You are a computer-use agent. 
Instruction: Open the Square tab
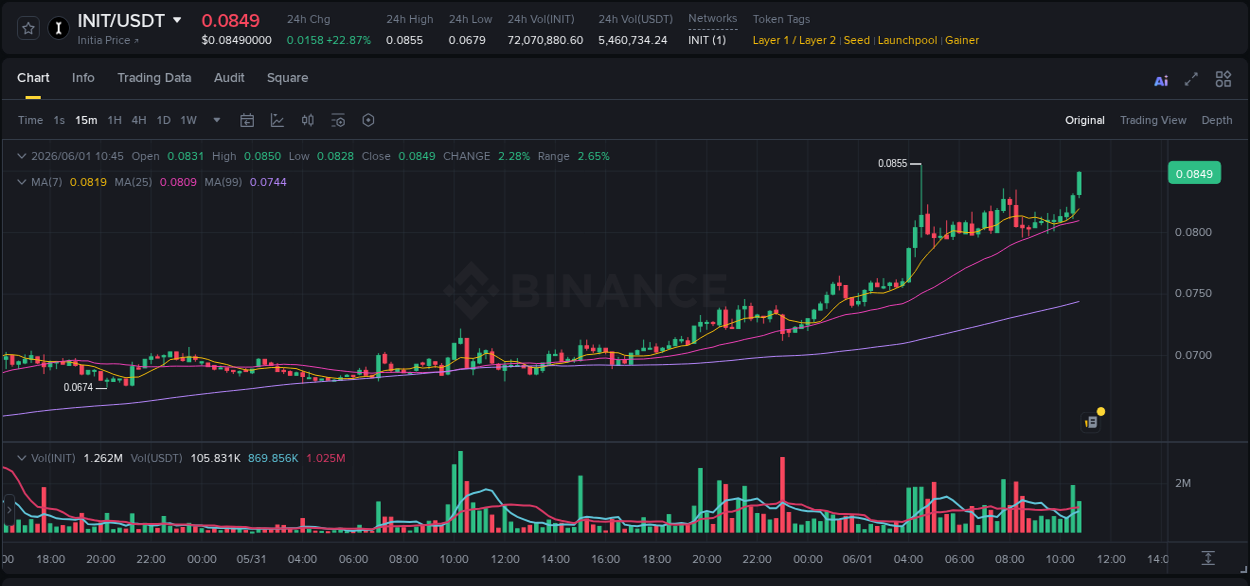(287, 78)
